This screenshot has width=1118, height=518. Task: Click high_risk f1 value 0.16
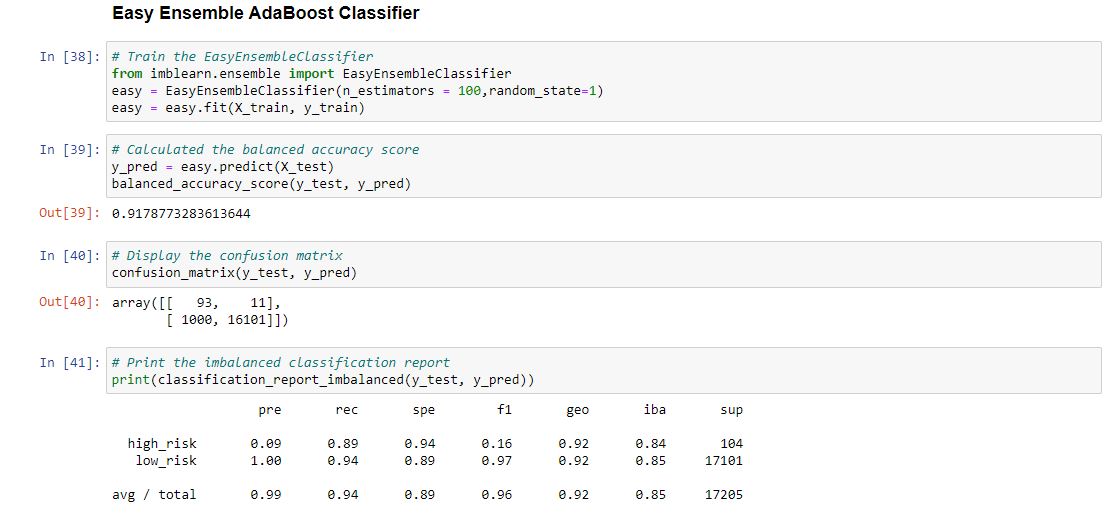(x=497, y=444)
